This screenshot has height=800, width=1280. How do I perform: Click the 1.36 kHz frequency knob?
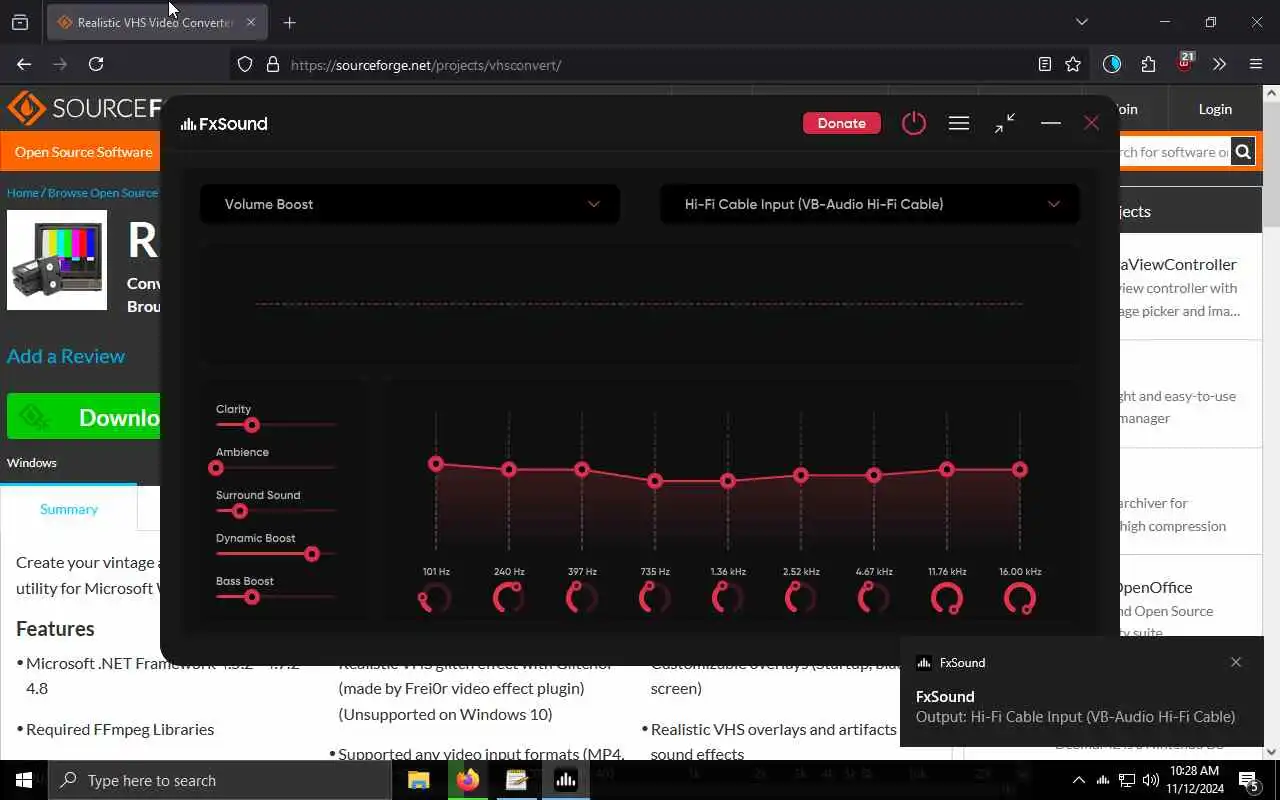pos(728,599)
